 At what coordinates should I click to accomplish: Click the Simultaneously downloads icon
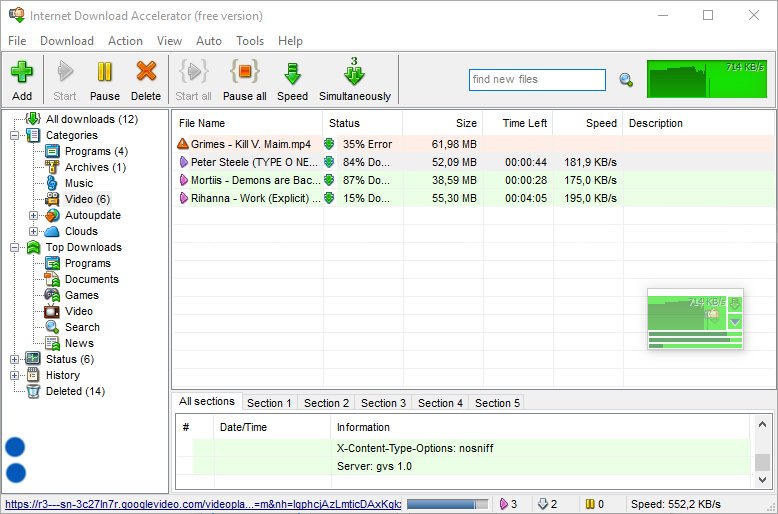point(354,71)
